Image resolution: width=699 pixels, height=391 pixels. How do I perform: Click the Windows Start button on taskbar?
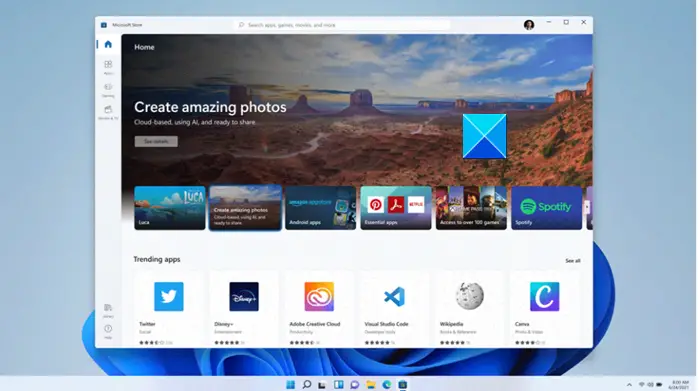coord(290,384)
